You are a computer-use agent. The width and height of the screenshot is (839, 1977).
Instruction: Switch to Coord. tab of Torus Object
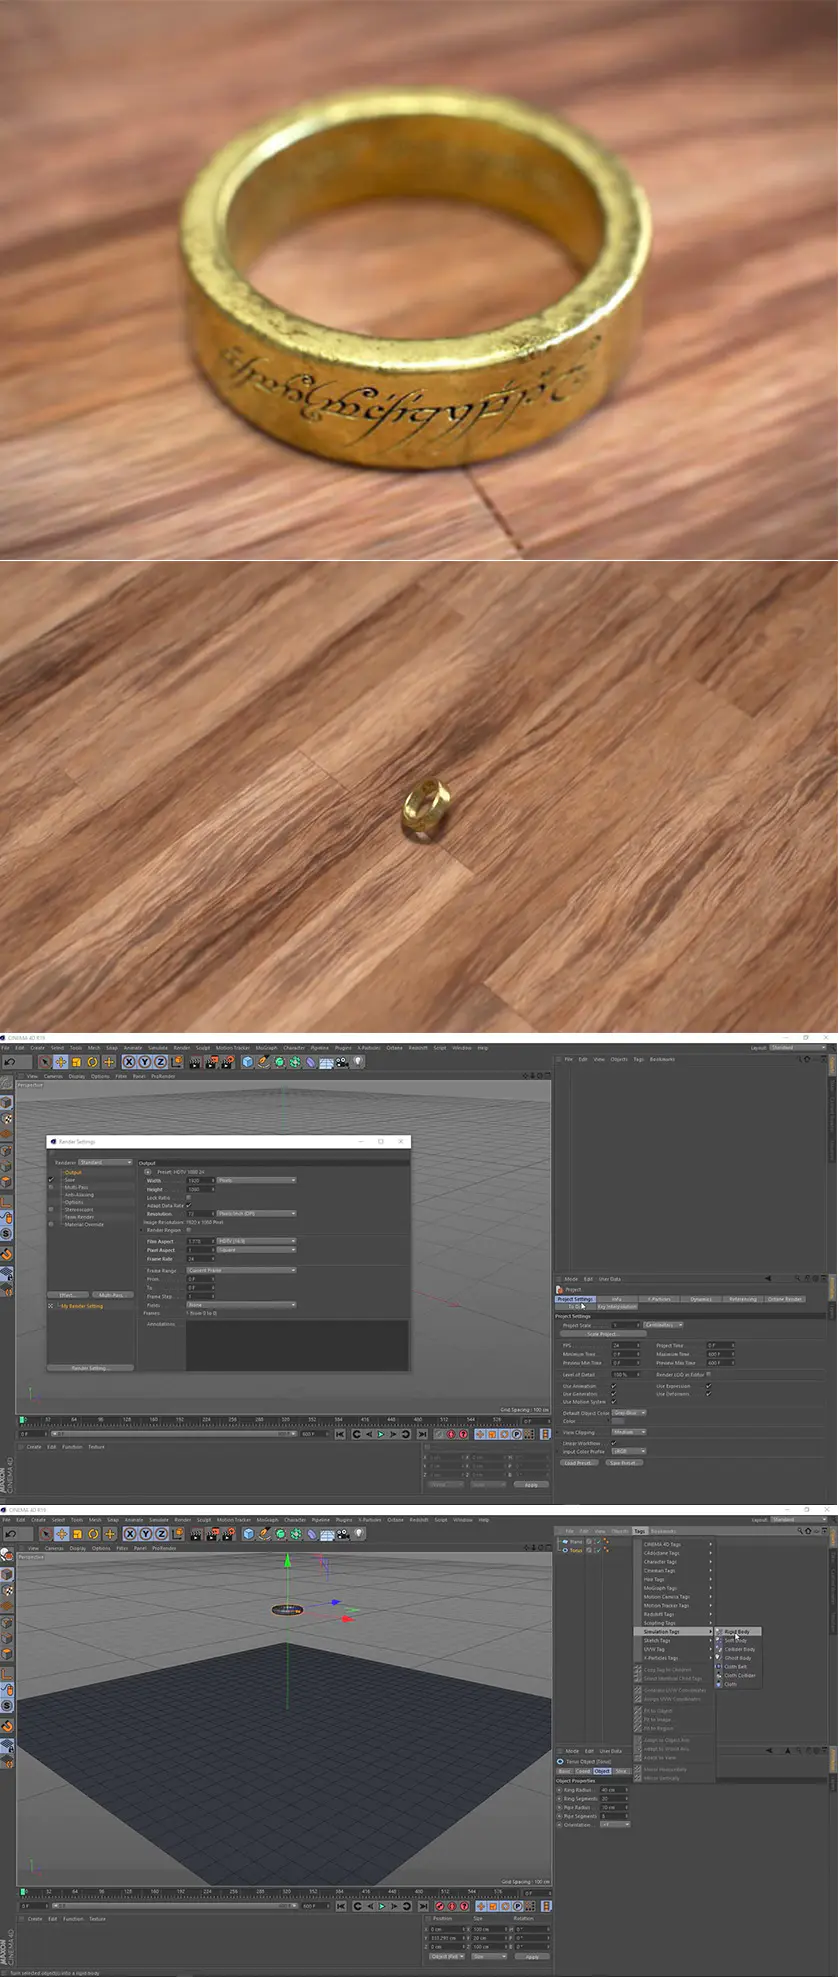coord(583,1771)
